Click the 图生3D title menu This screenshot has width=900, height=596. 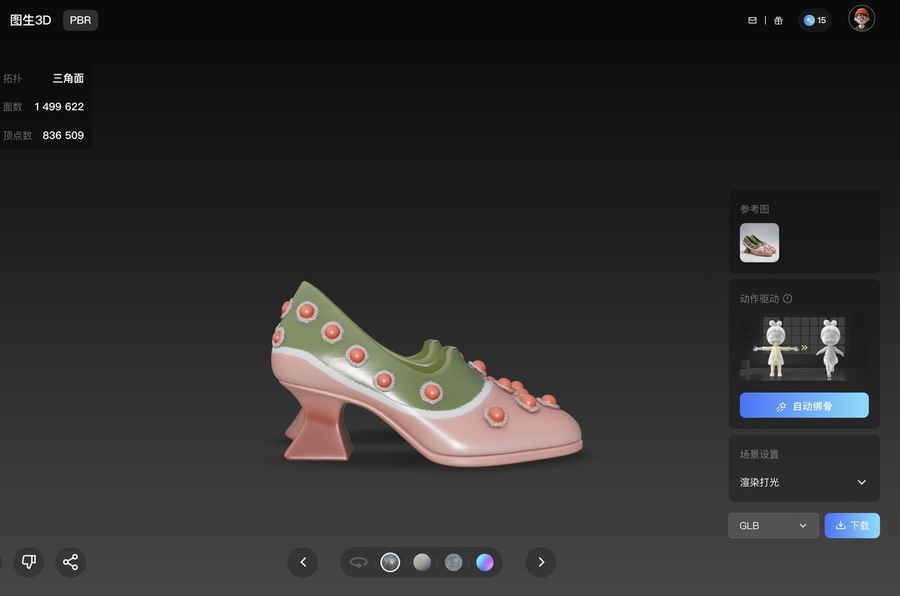tap(30, 20)
